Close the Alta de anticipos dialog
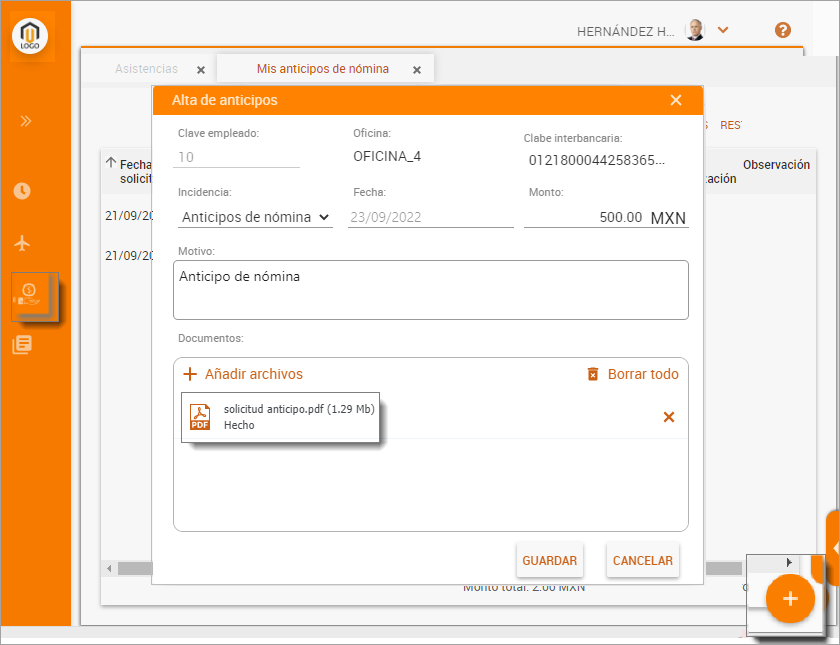The image size is (840, 645). click(676, 100)
